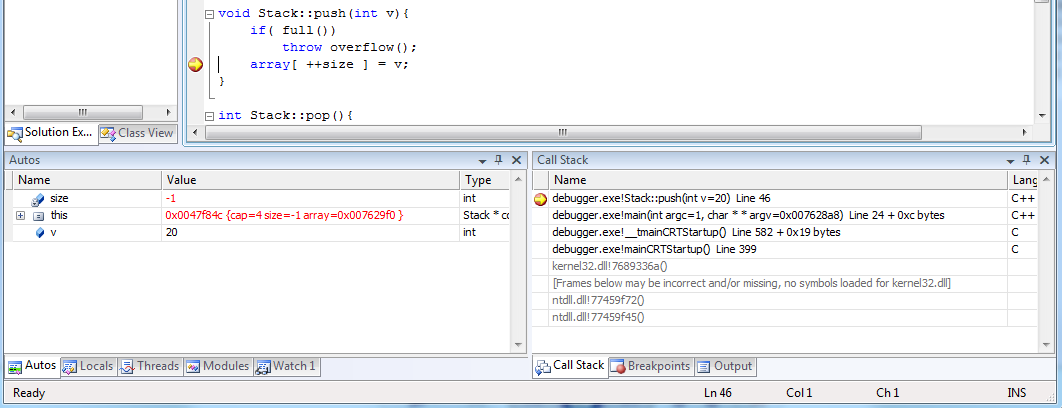Switch to the Threads tab
The image size is (1062, 408).
coord(149,367)
